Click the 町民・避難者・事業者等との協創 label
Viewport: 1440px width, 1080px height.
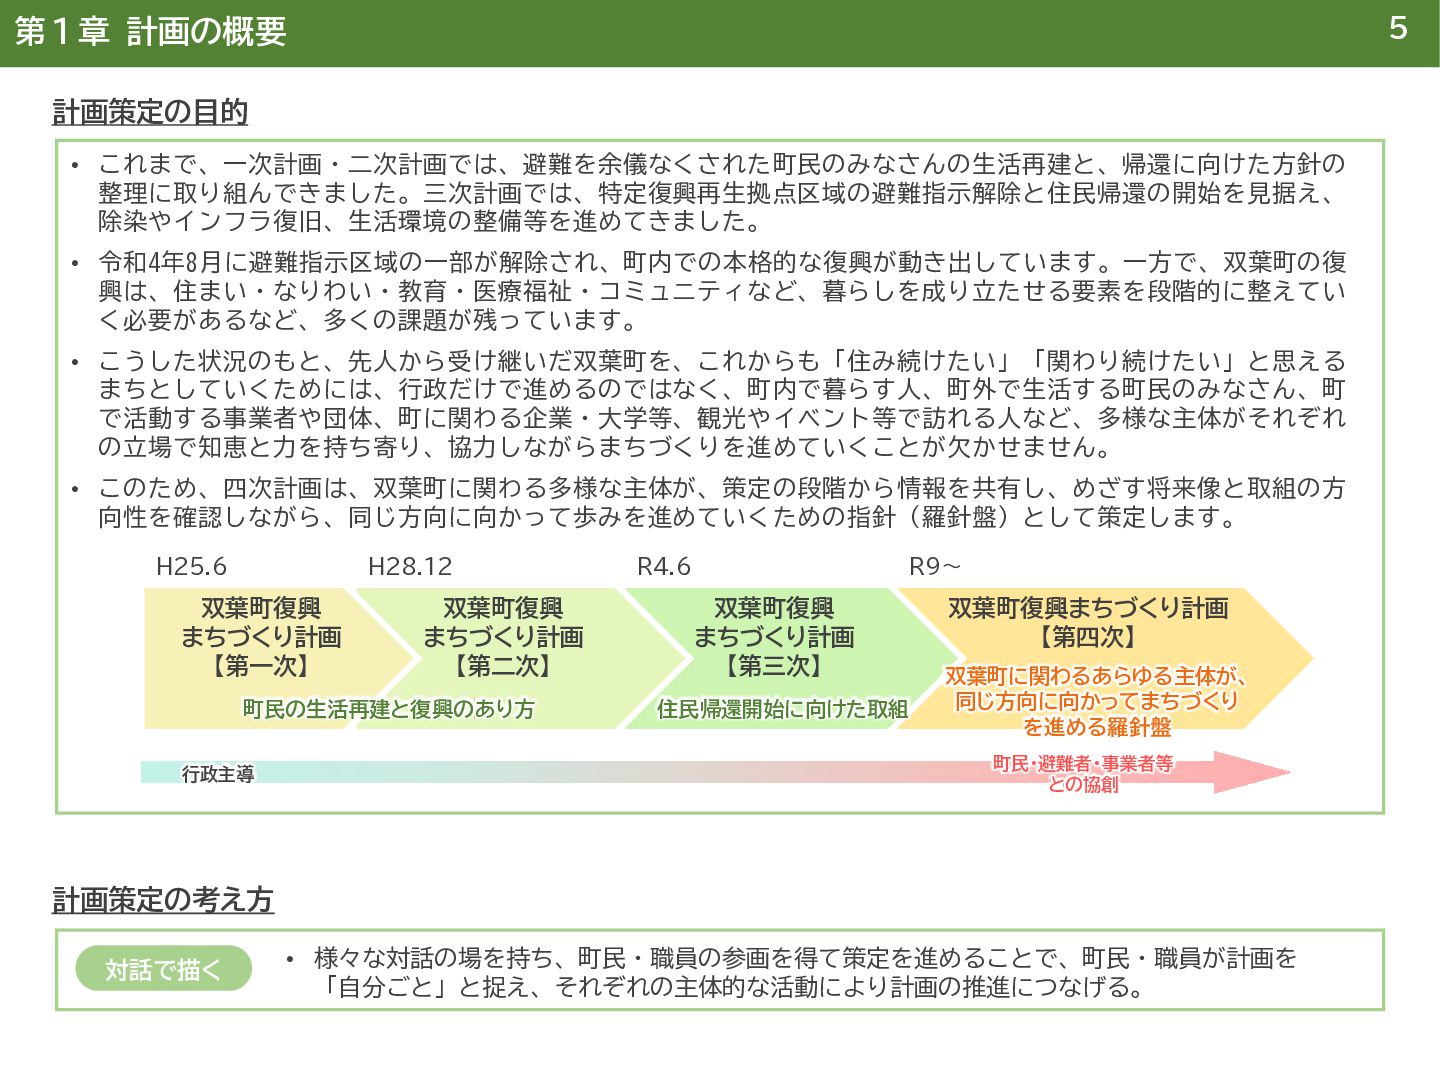[1083, 774]
